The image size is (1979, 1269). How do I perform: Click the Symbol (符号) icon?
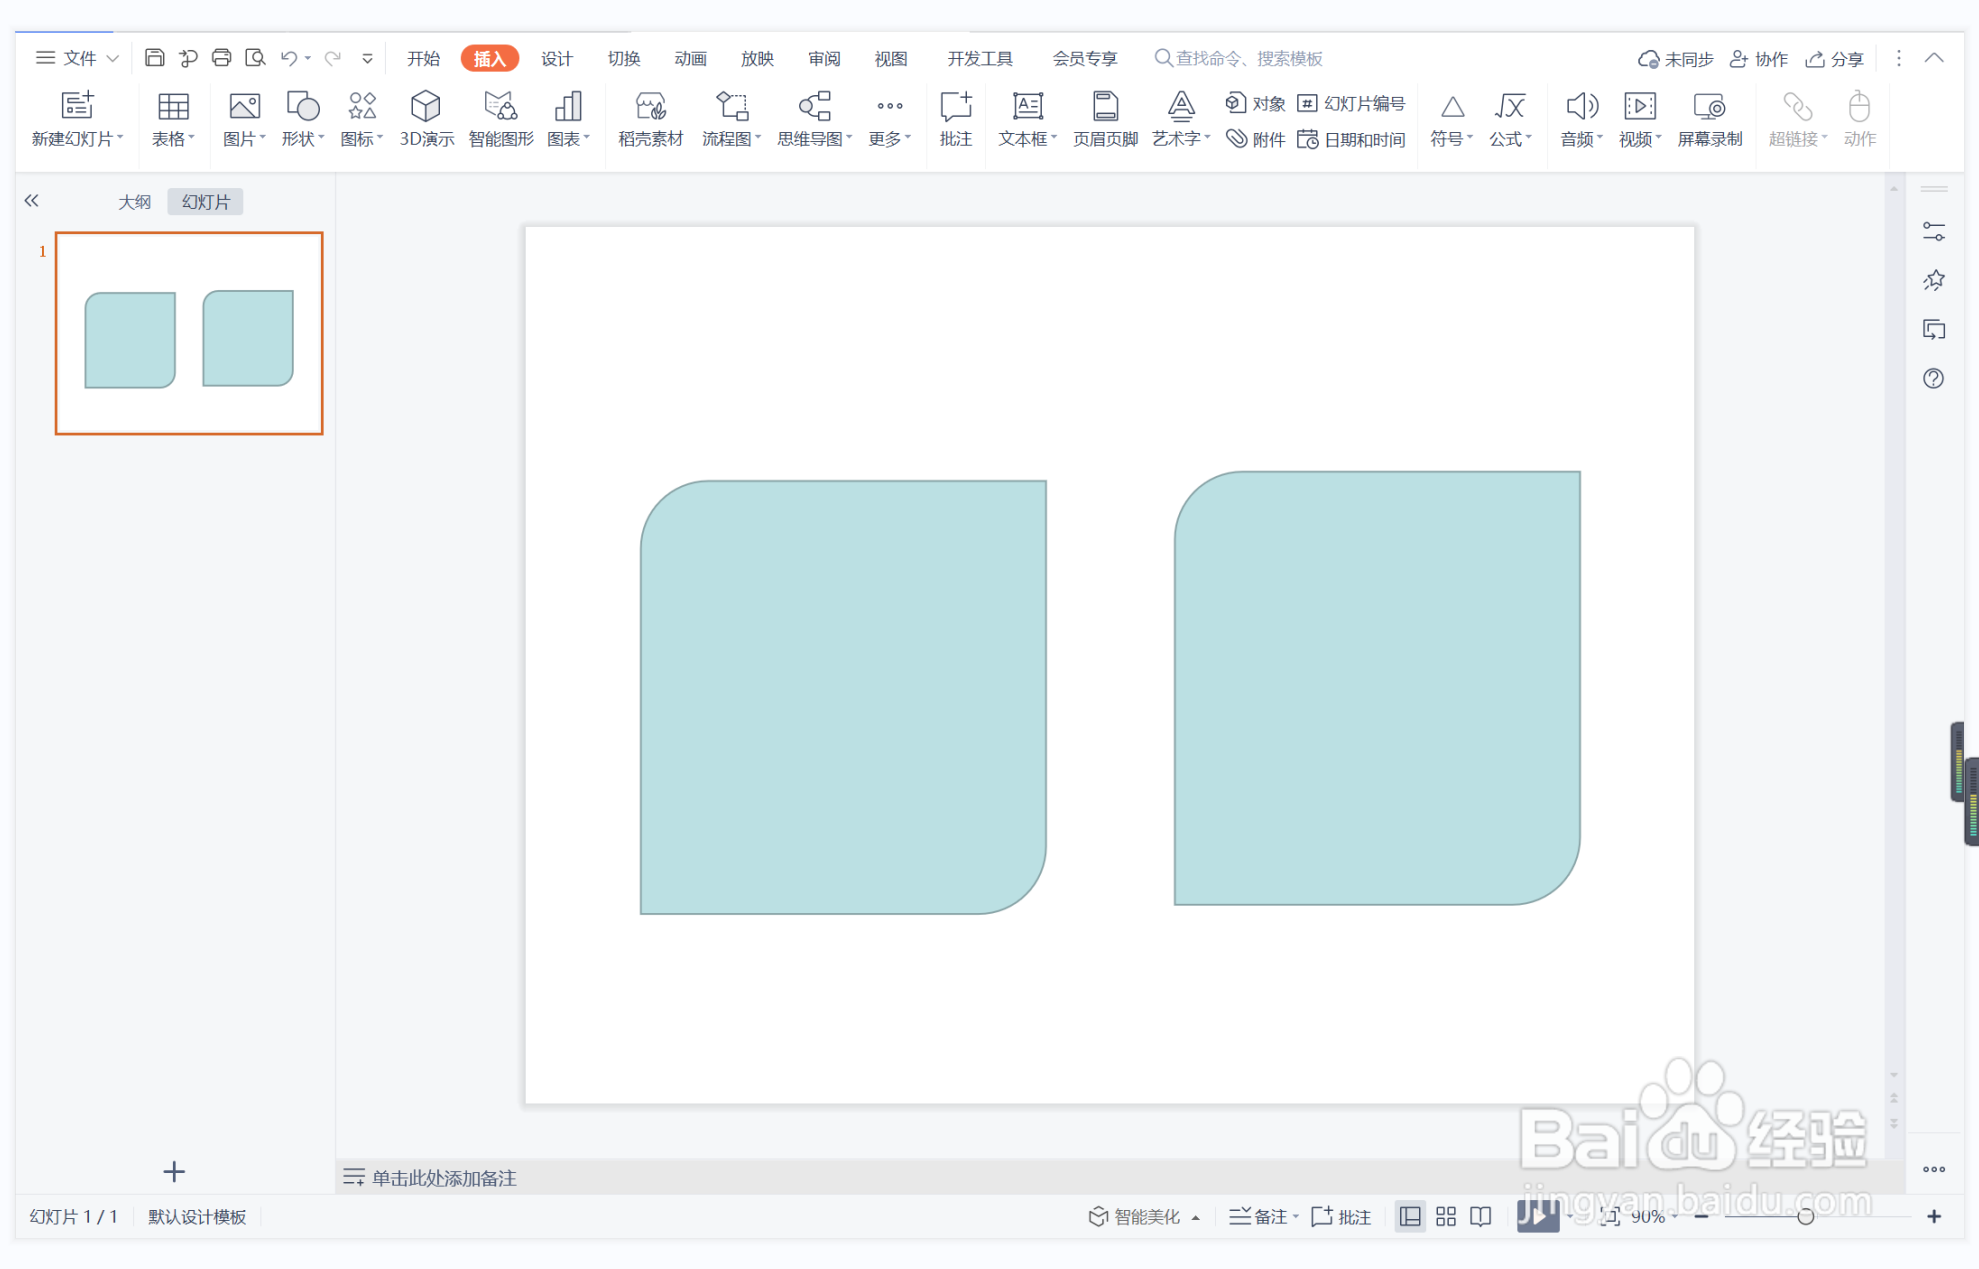point(1452,106)
